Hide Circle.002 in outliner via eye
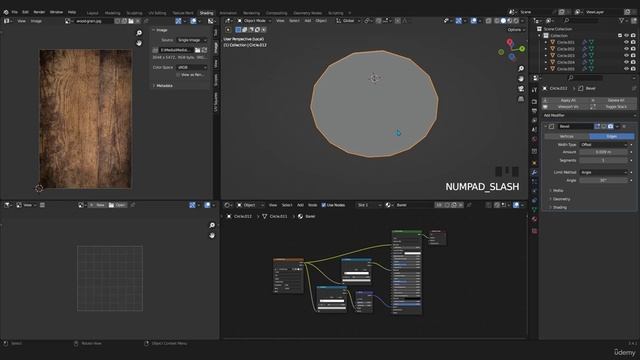This screenshot has height=360, width=640. point(627,49)
